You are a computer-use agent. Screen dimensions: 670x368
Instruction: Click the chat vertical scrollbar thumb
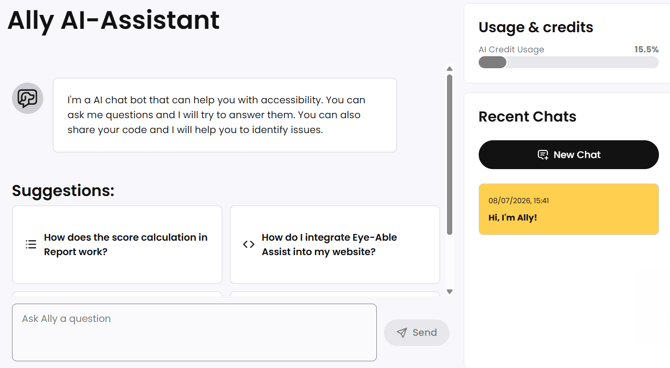tap(450, 155)
